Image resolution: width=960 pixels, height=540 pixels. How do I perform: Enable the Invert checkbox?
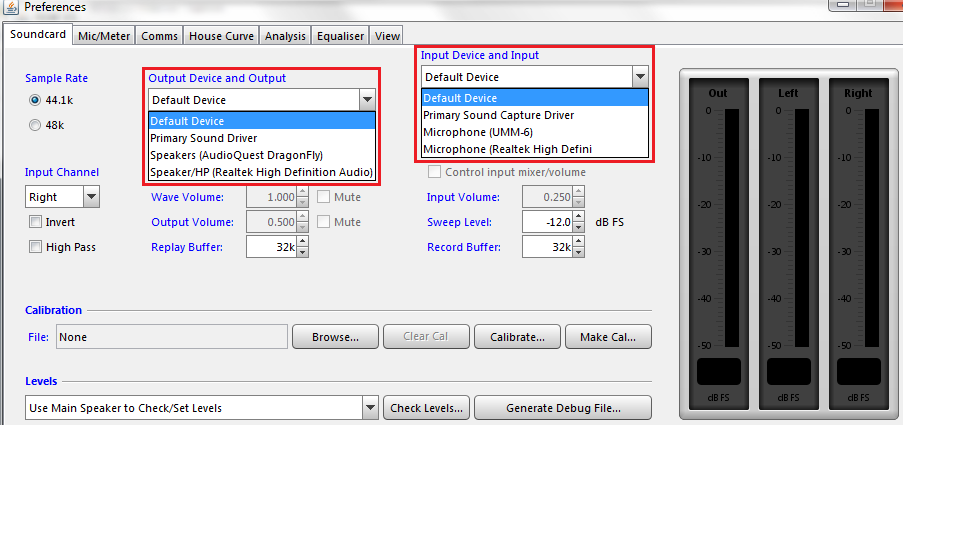click(x=36, y=222)
